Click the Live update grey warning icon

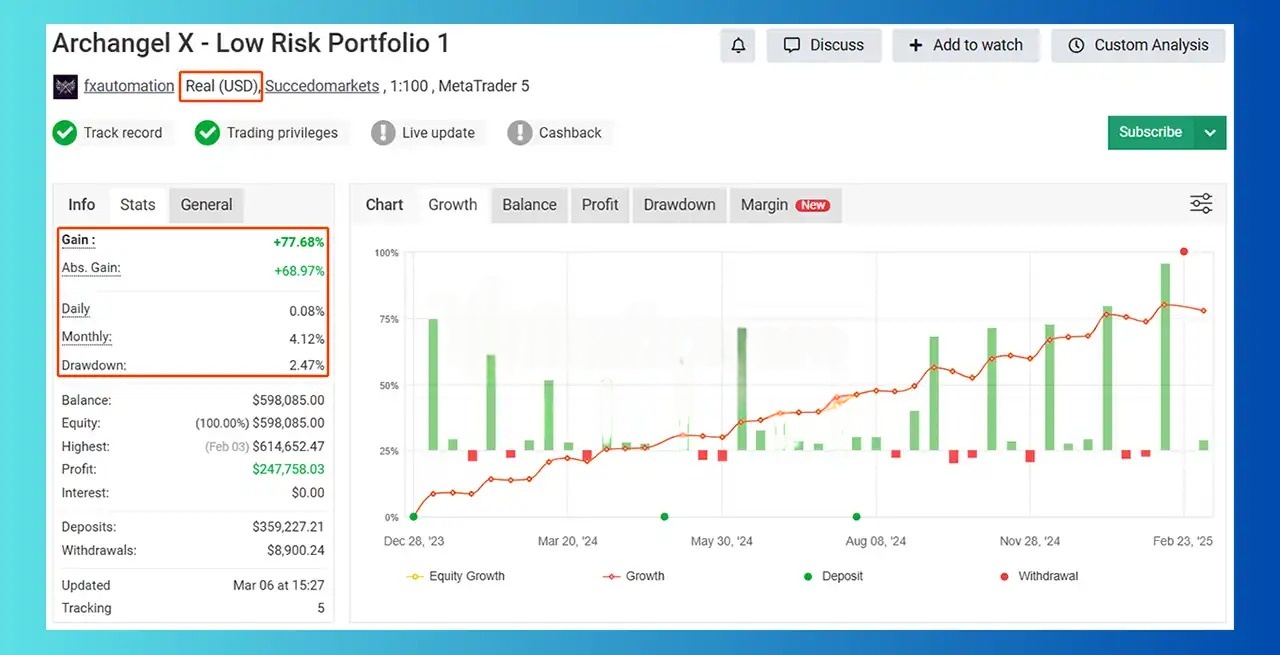point(383,133)
